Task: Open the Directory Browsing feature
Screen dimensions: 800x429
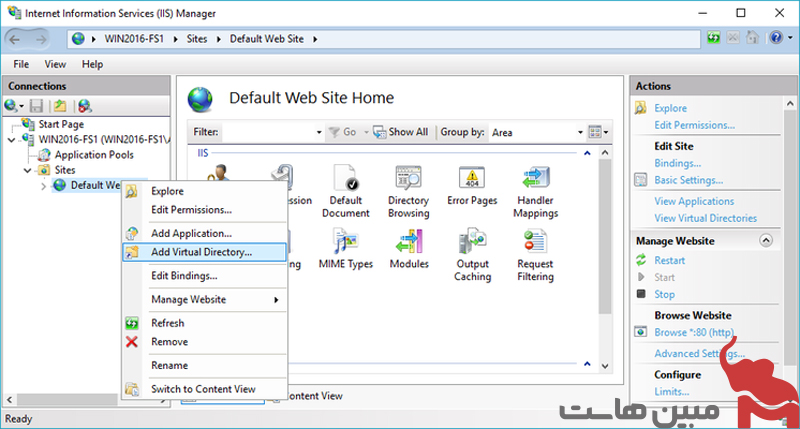Action: click(x=408, y=191)
